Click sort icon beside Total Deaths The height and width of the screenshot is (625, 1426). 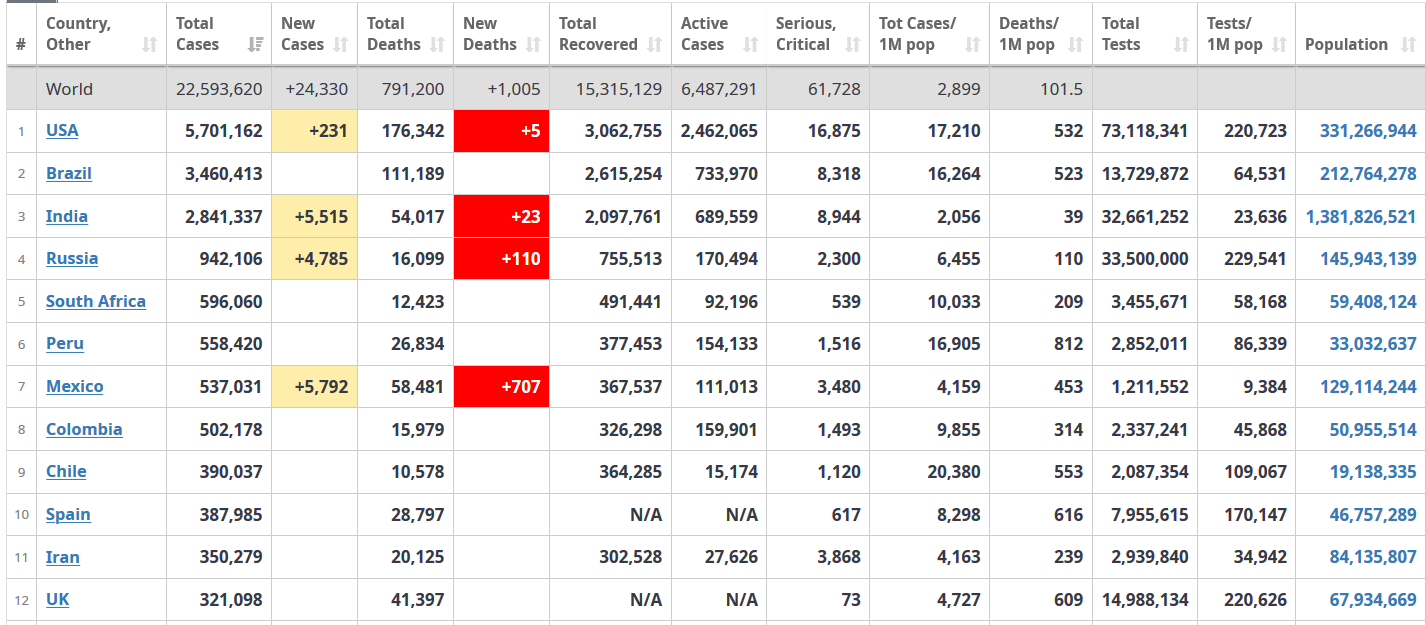point(437,45)
